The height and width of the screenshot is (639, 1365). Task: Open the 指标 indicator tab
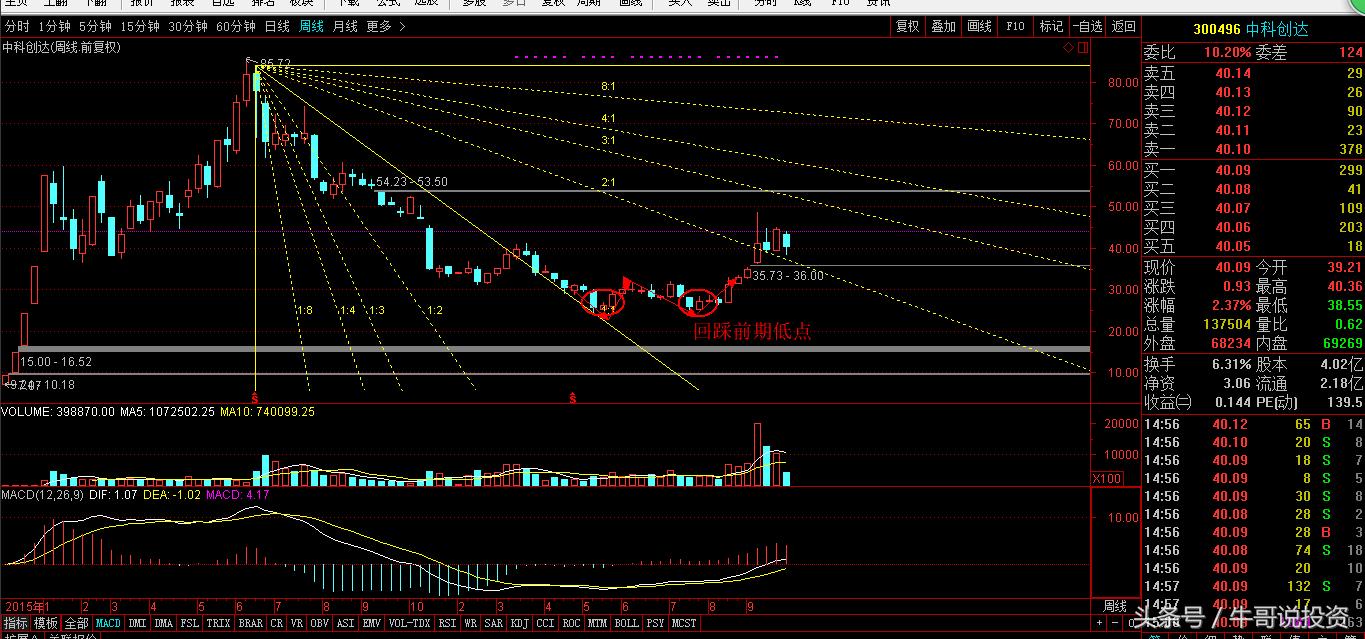(15, 623)
